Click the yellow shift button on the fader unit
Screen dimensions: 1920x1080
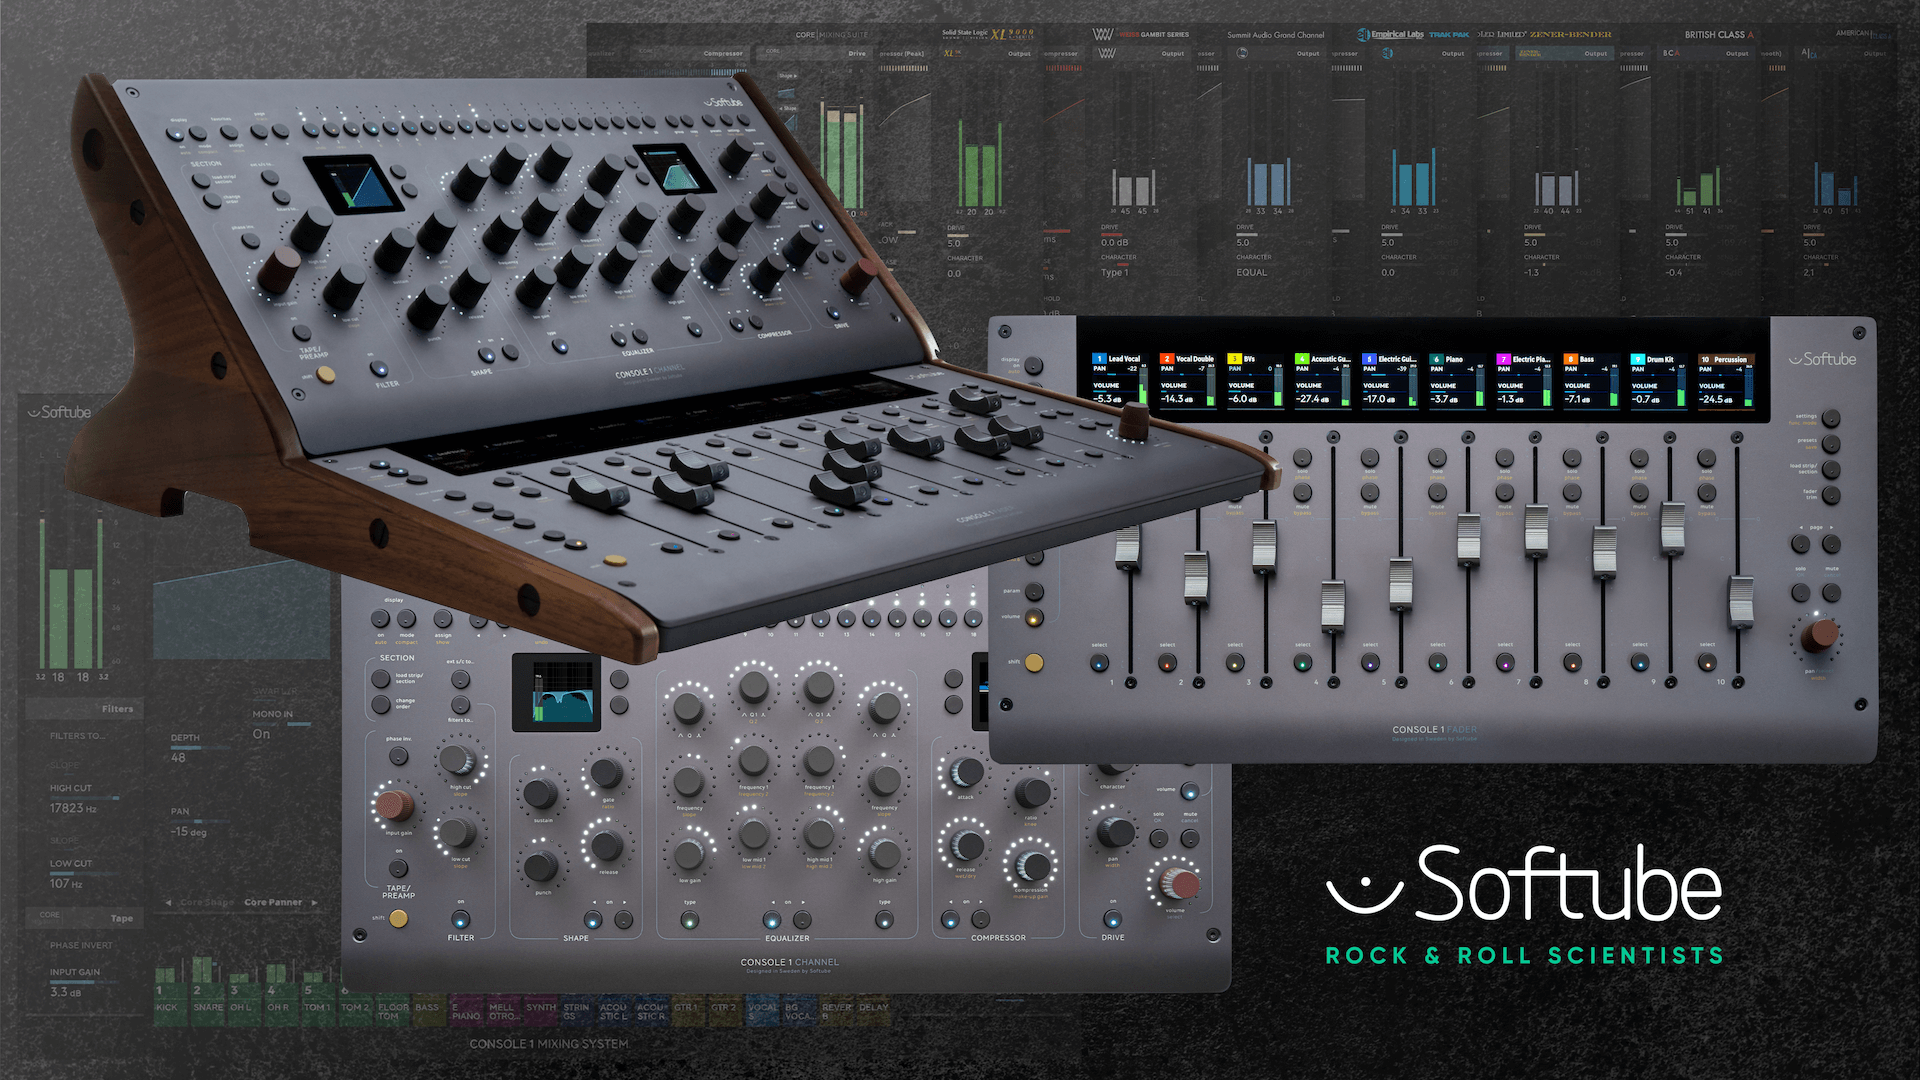click(x=1034, y=662)
